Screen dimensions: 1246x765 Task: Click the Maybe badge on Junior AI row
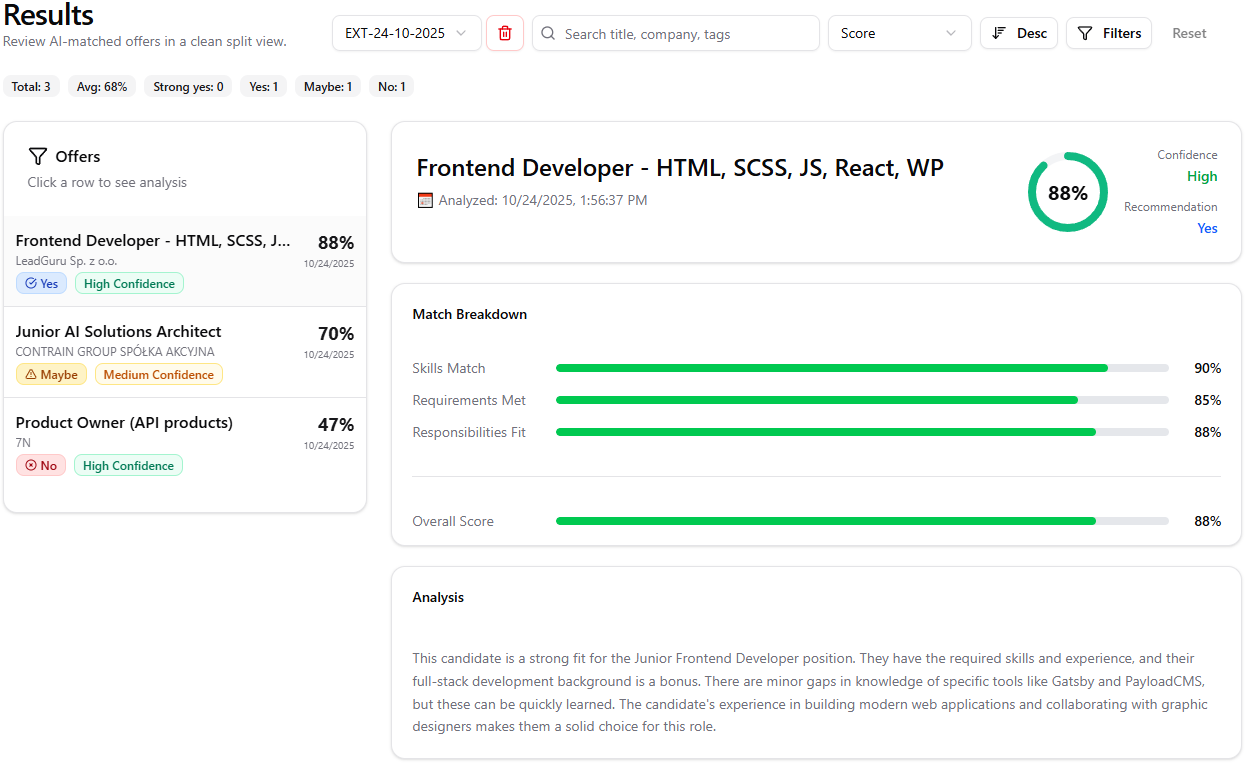(51, 375)
